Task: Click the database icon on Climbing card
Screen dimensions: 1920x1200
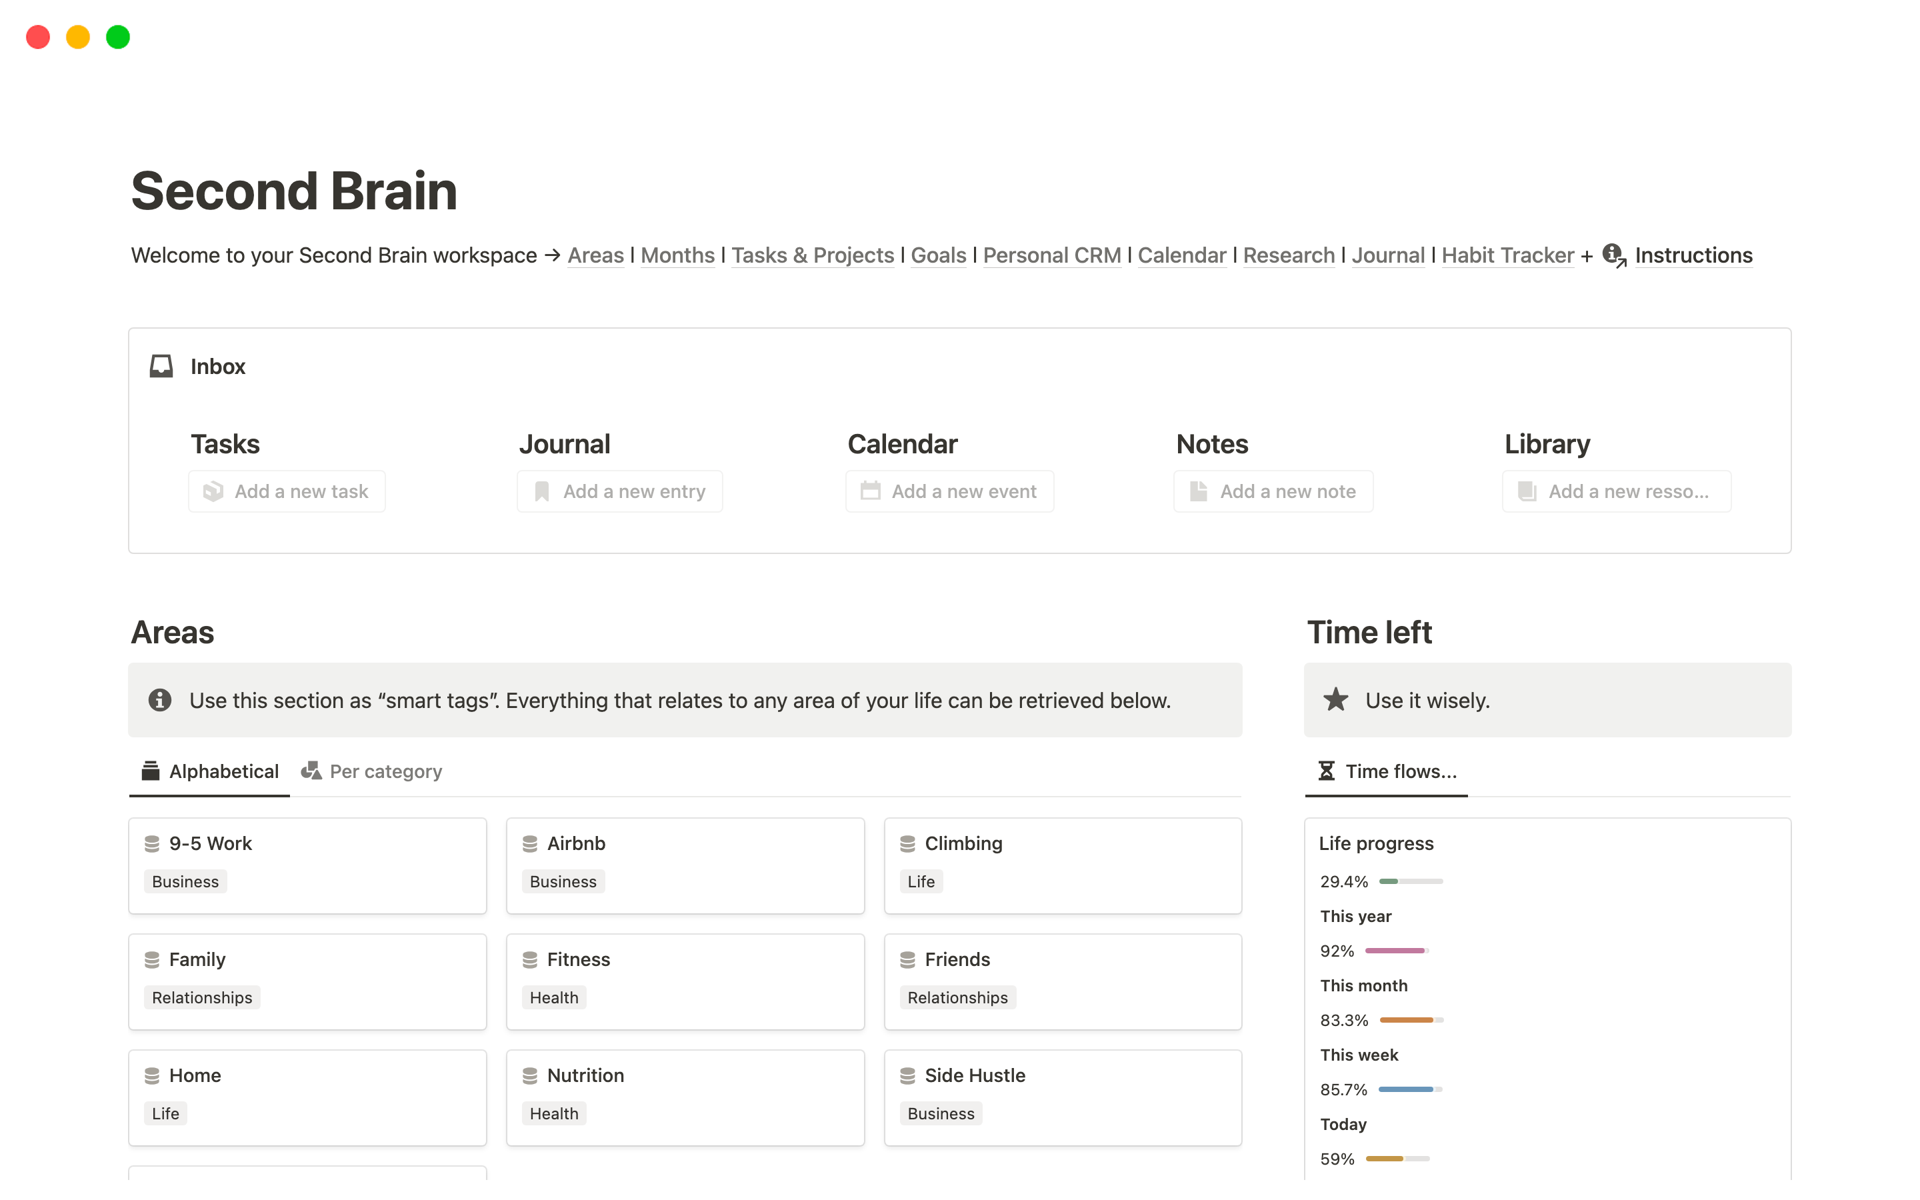Action: click(x=908, y=844)
